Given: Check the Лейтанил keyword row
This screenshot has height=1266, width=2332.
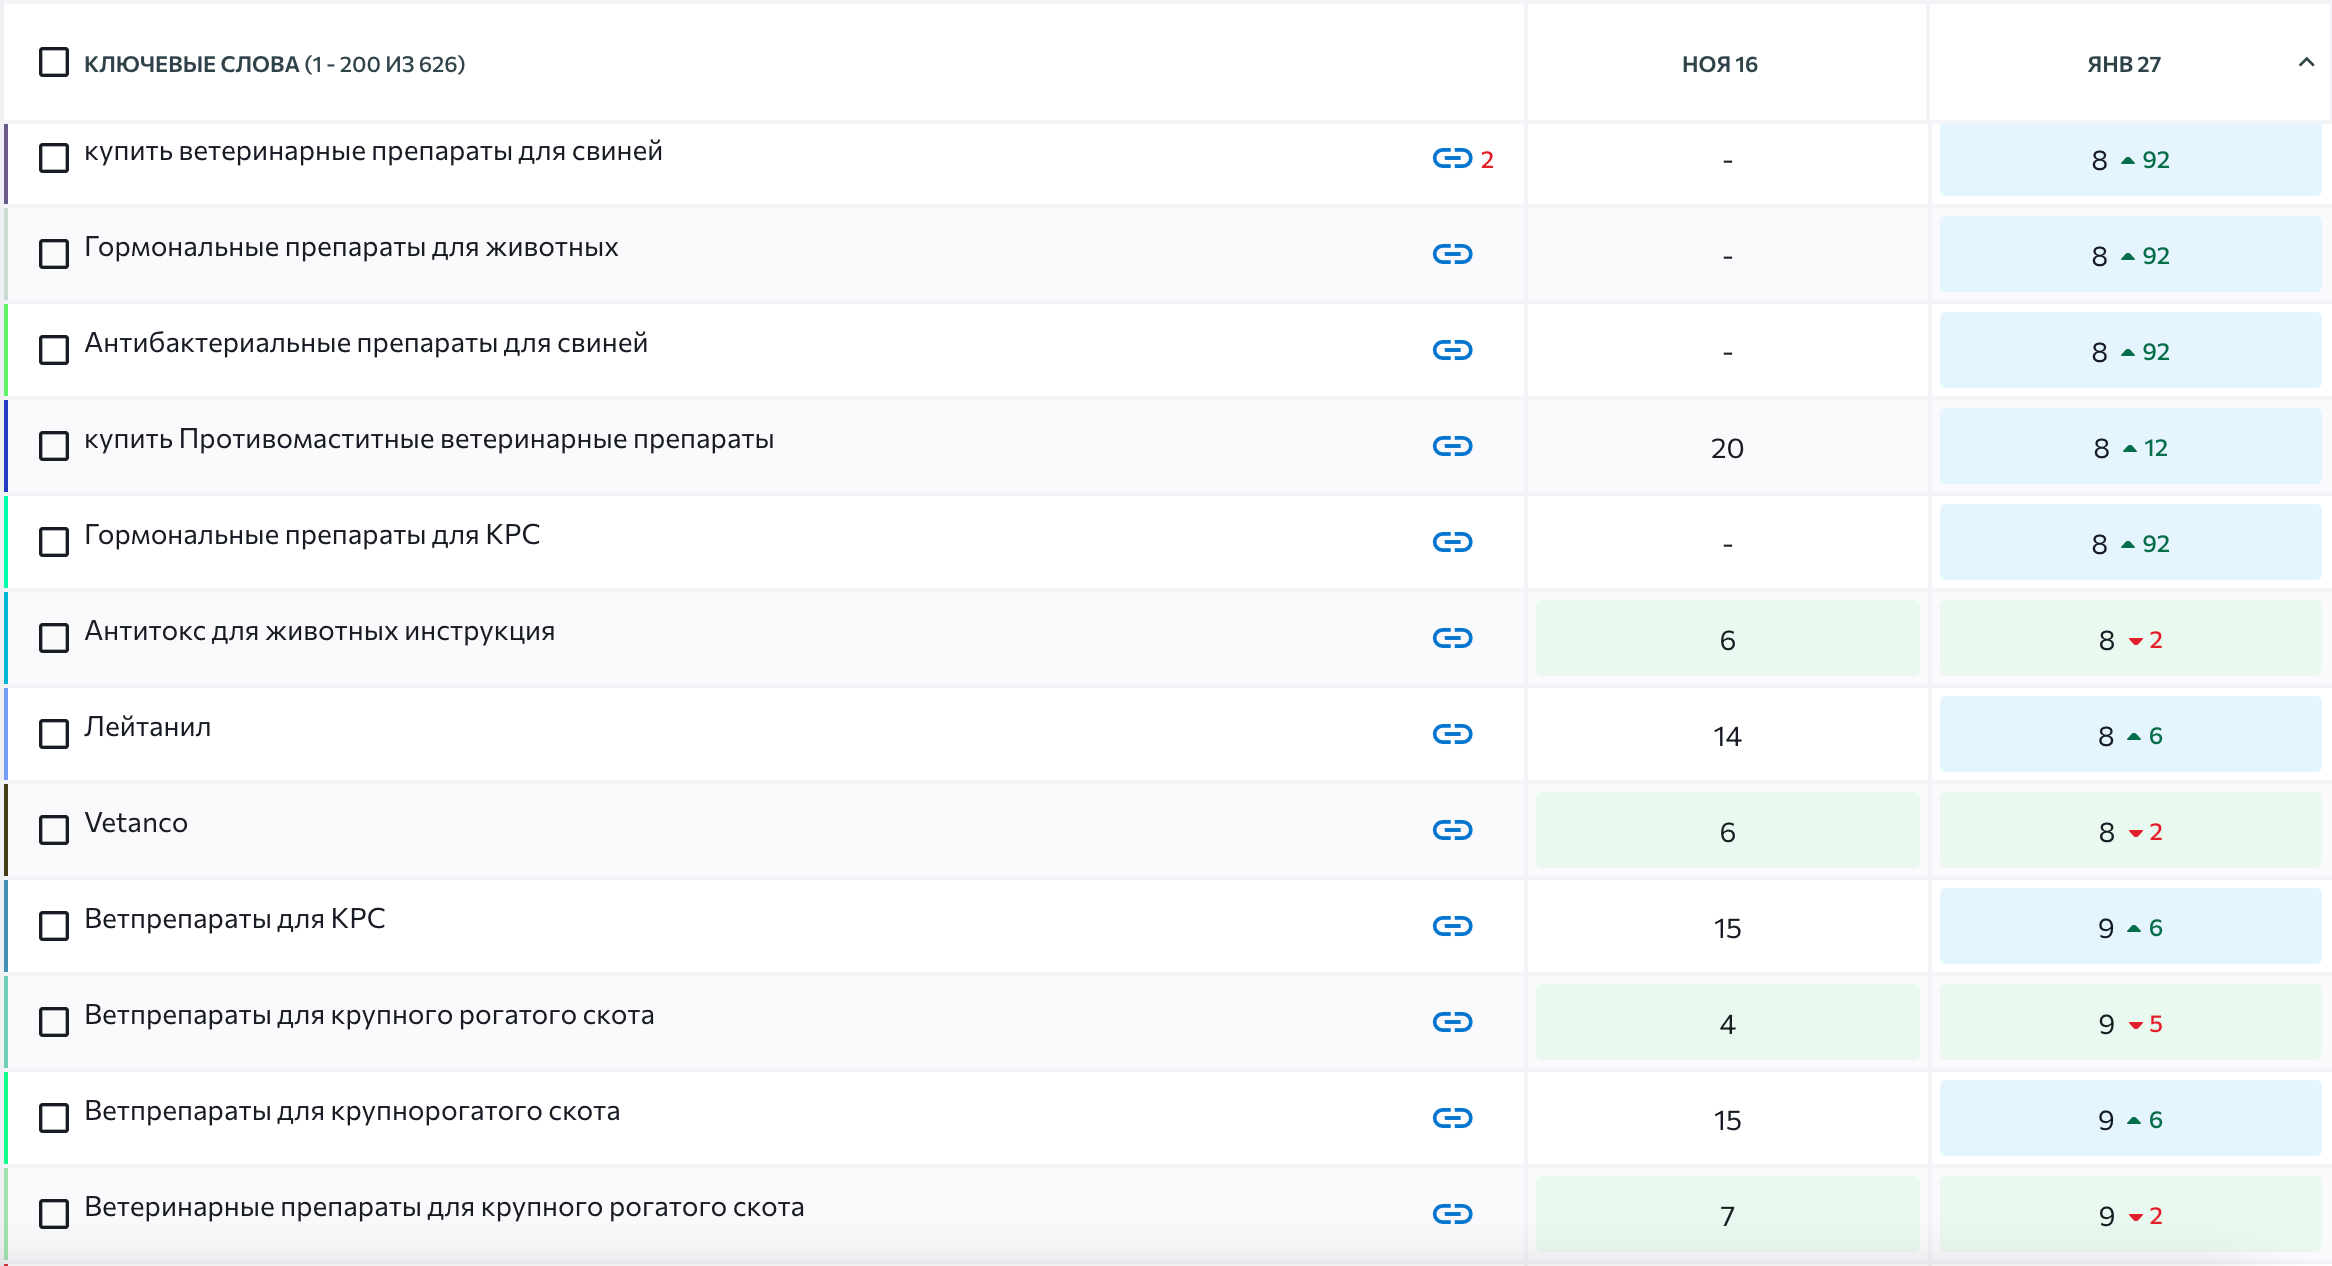Looking at the screenshot, I should pyautogui.click(x=54, y=734).
